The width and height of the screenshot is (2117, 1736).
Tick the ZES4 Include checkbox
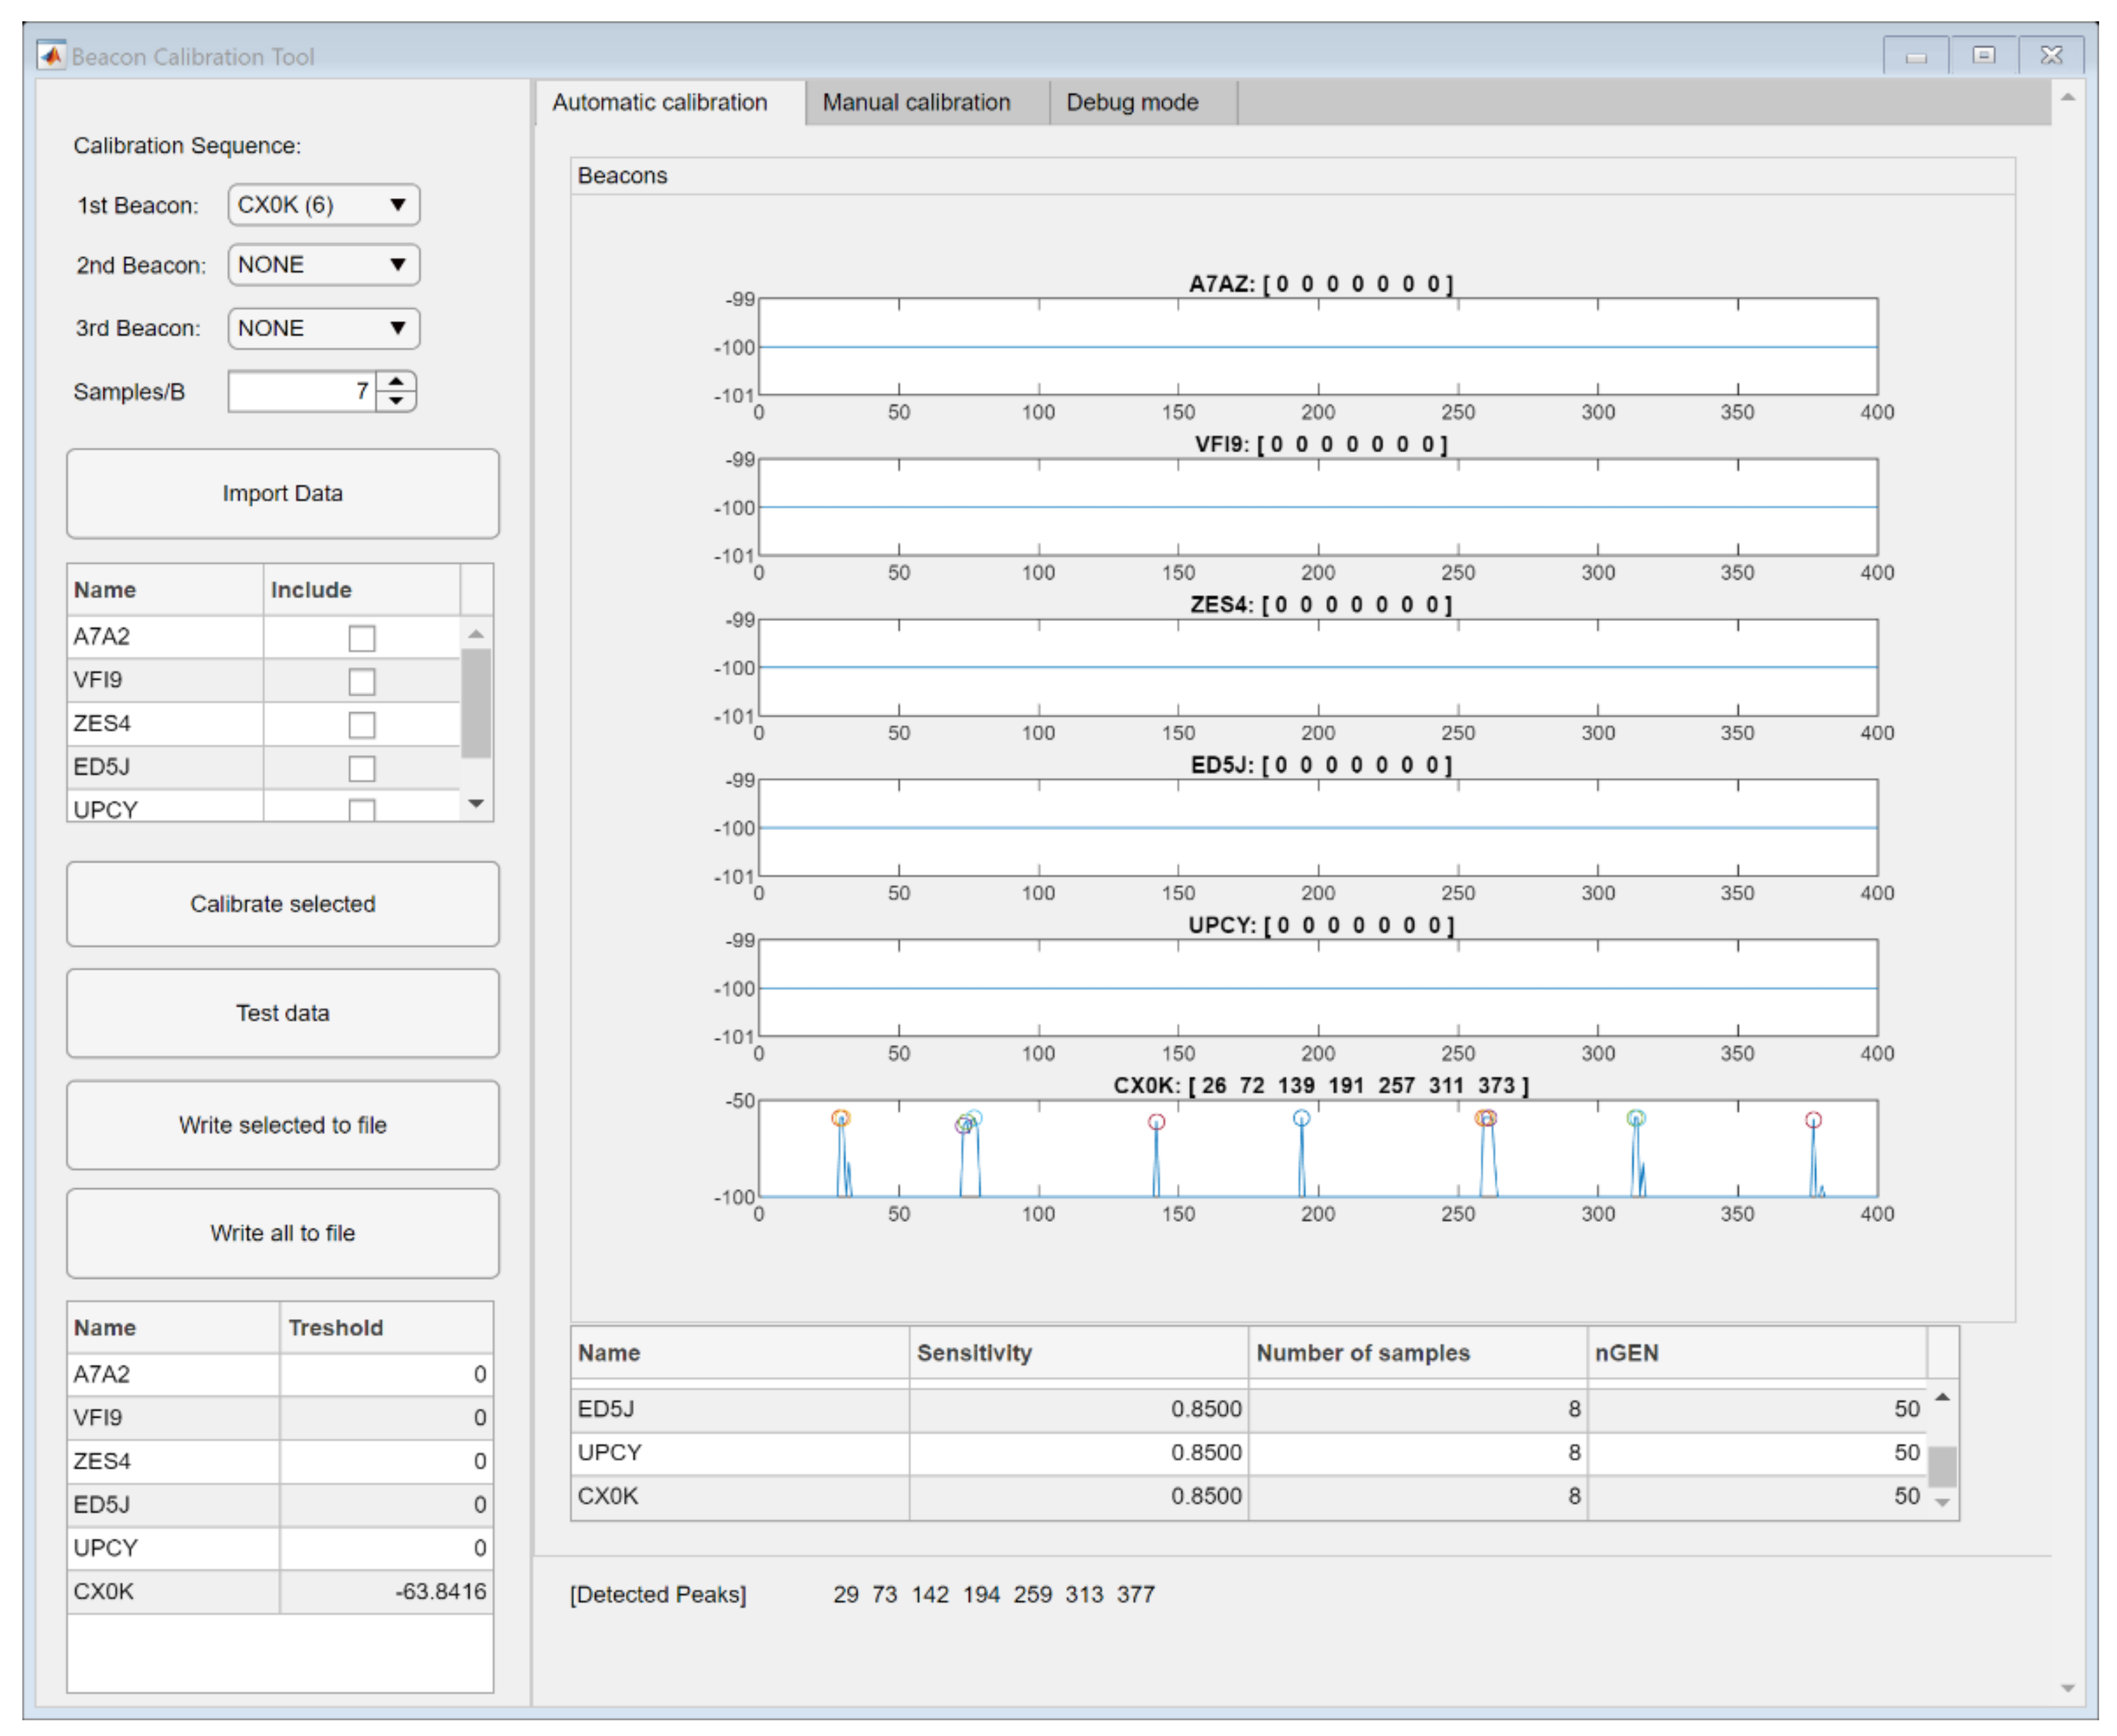coord(361,724)
